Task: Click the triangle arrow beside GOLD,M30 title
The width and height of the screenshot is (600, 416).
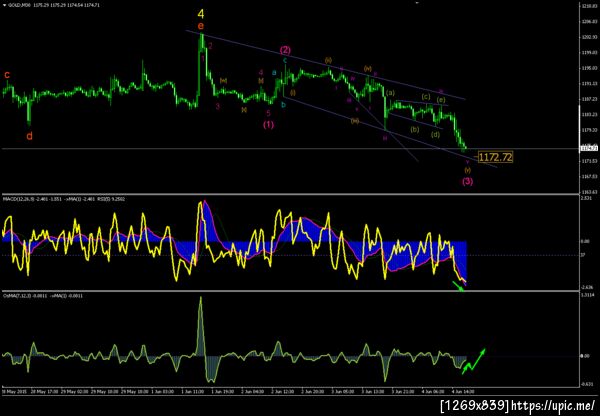Action: (4, 6)
